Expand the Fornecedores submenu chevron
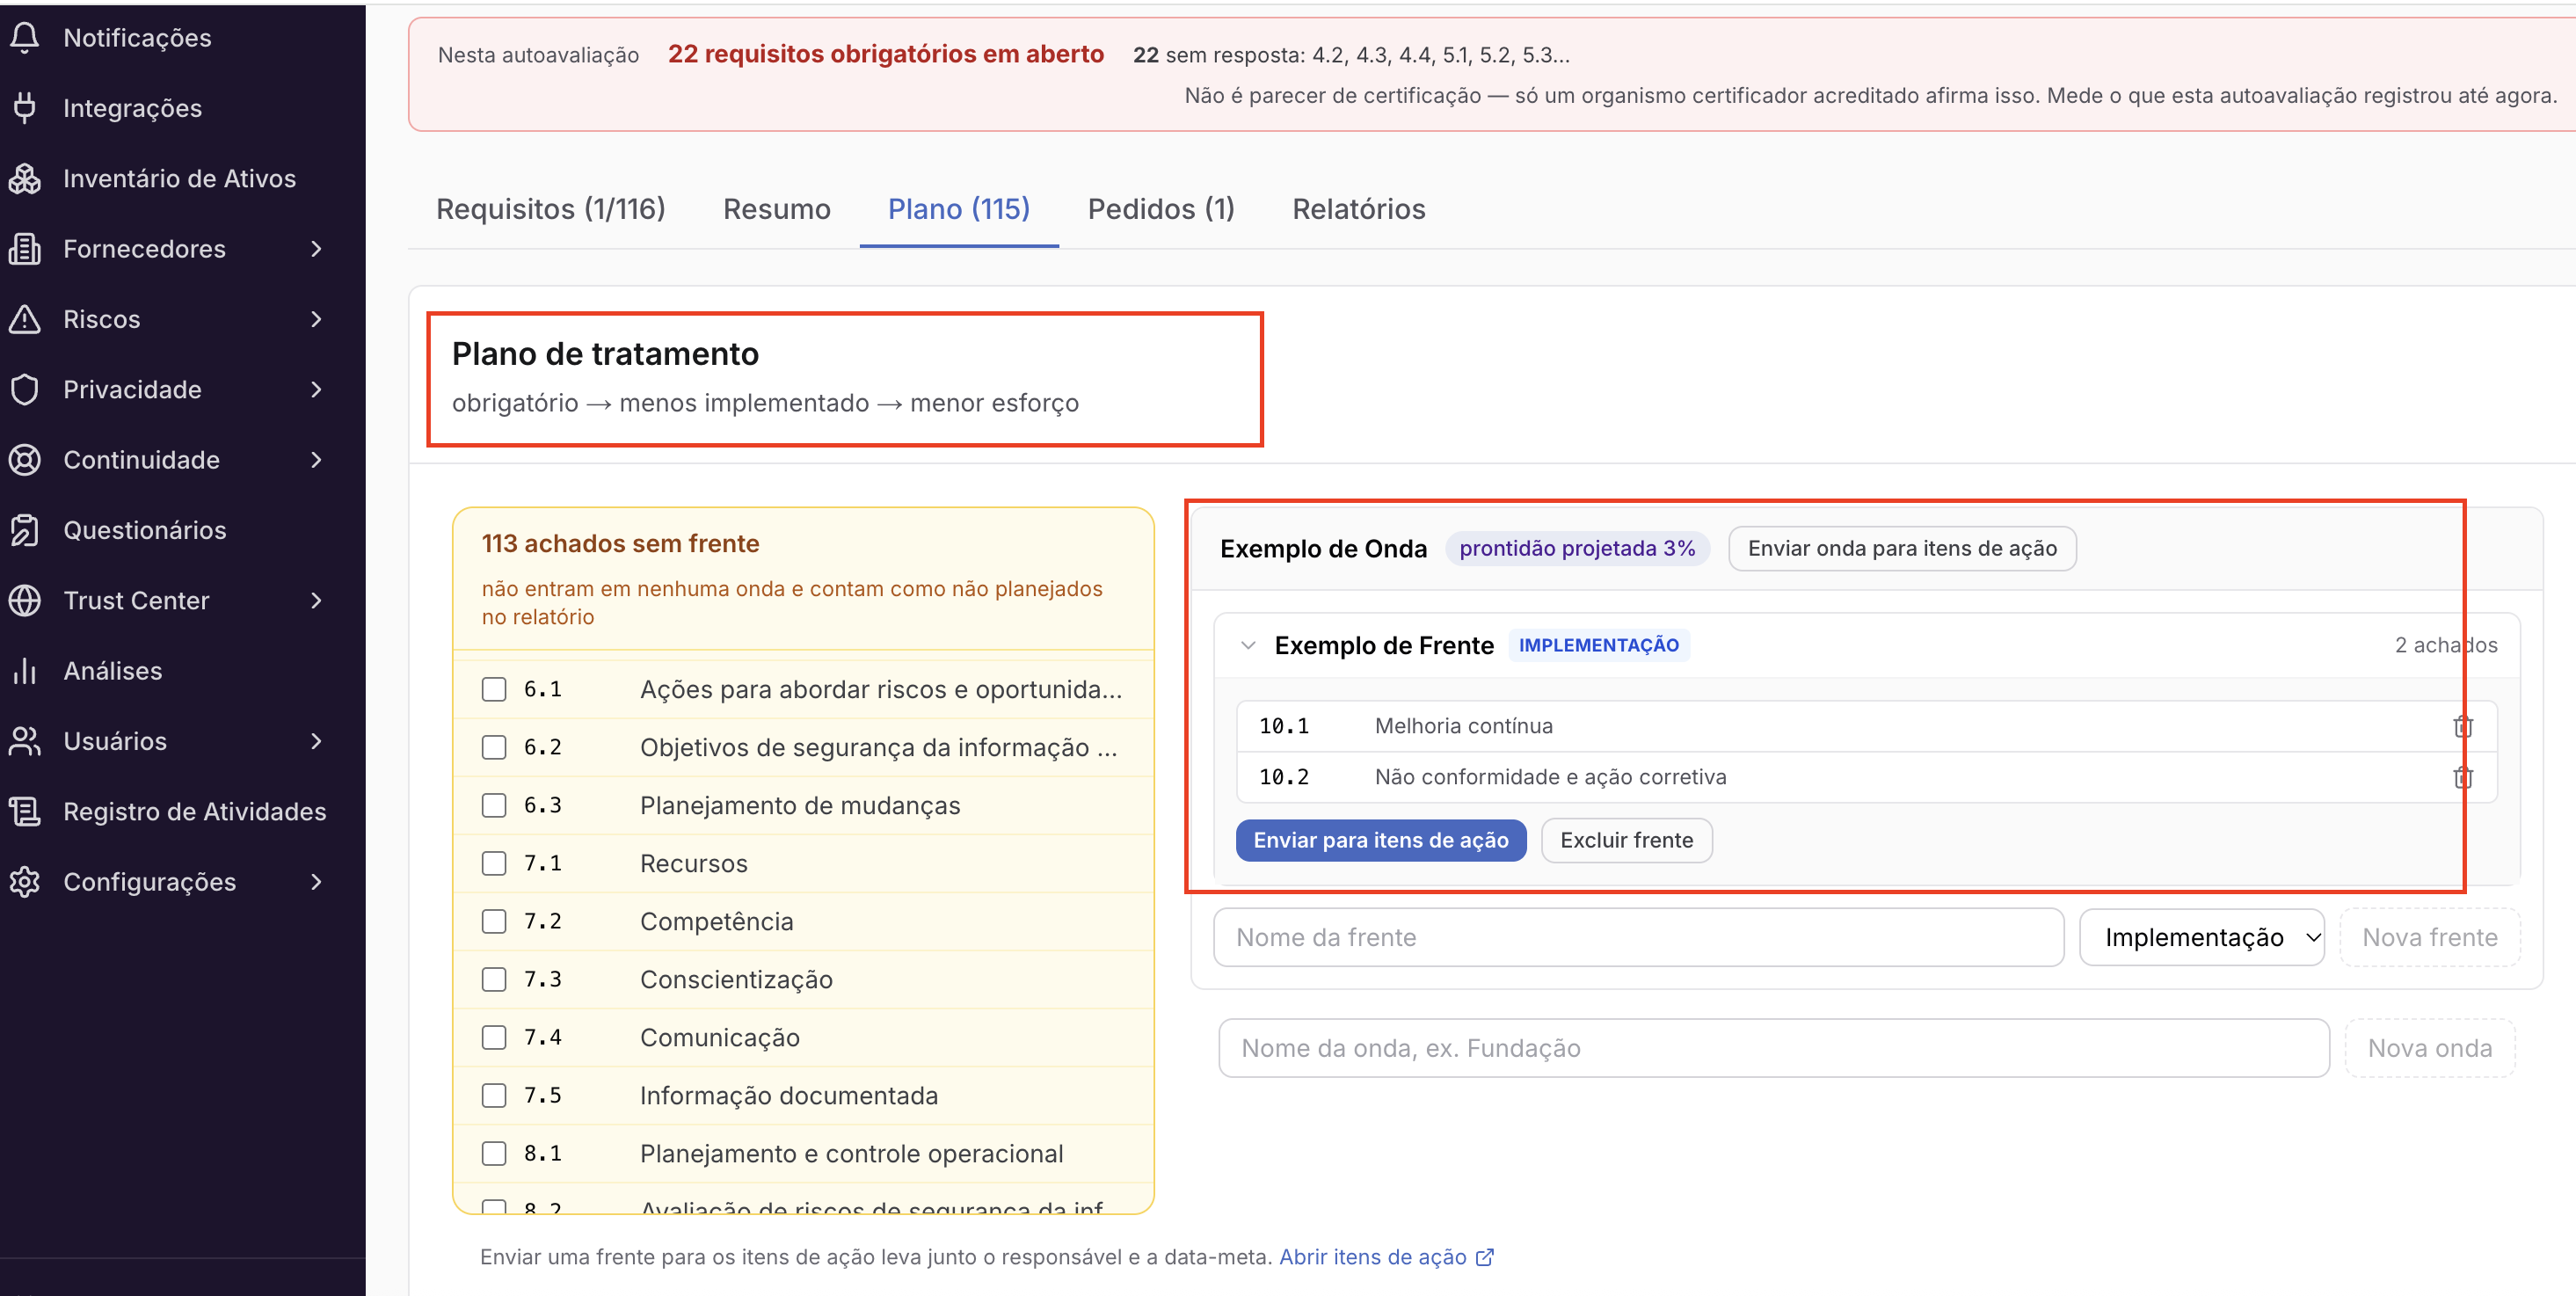2576x1296 pixels. [x=317, y=249]
